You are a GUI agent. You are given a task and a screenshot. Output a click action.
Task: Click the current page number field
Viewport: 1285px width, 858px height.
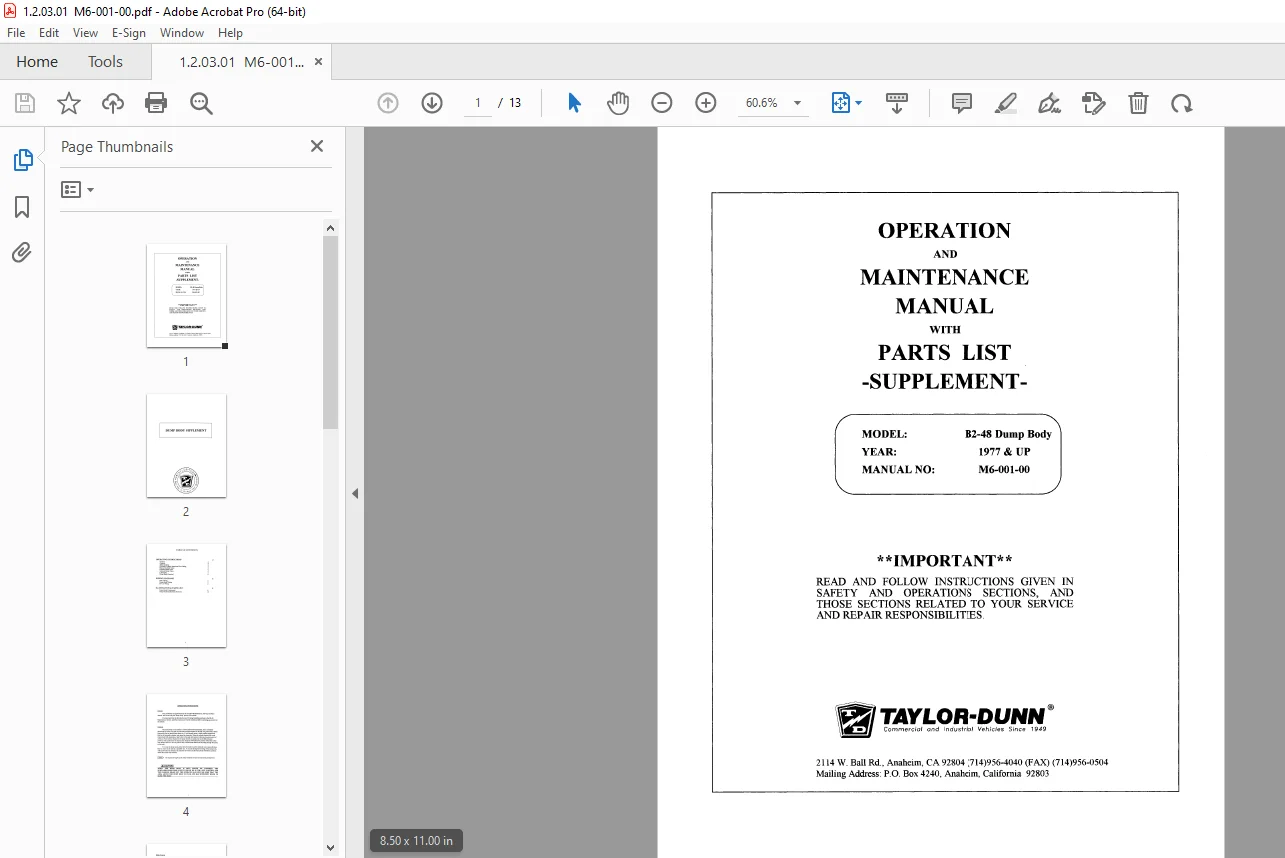[x=478, y=103]
